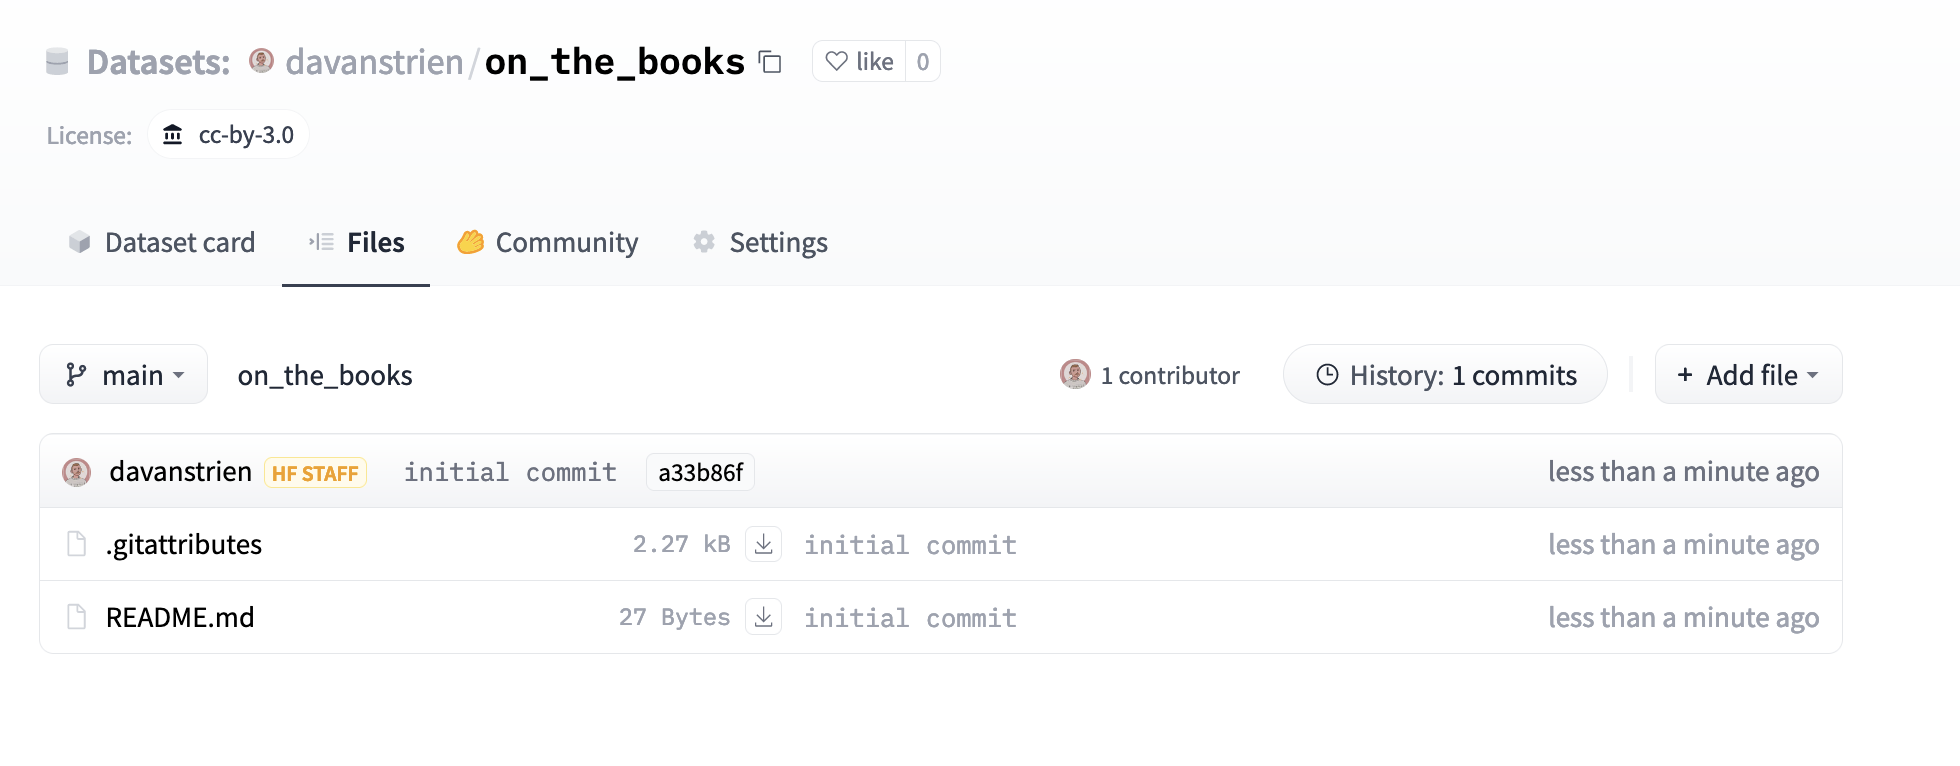Select the Files tab
The height and width of the screenshot is (766, 1960).
[x=357, y=242]
